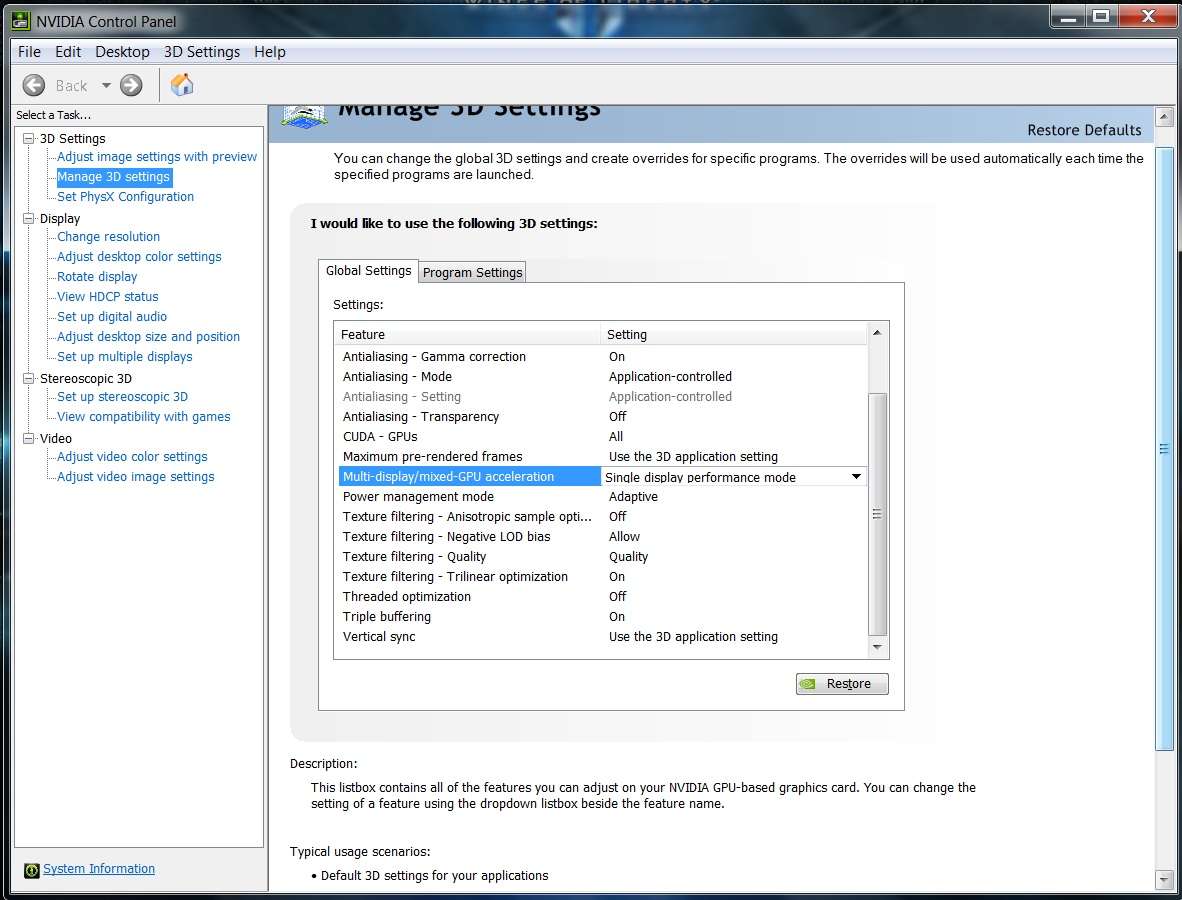Viewport: 1182px width, 900px height.
Task: Click the Adaptive power management value
Action: (633, 496)
